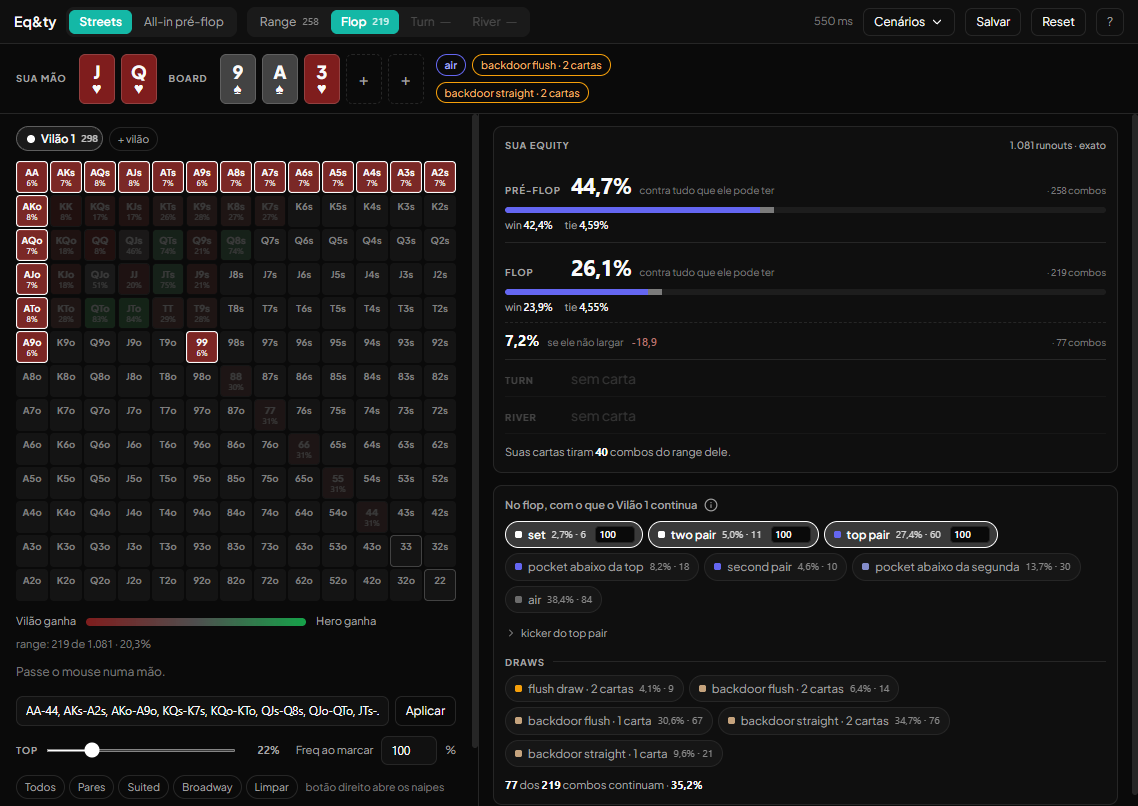Click the Salvar button
Viewport: 1138px width, 806px height.
click(993, 22)
